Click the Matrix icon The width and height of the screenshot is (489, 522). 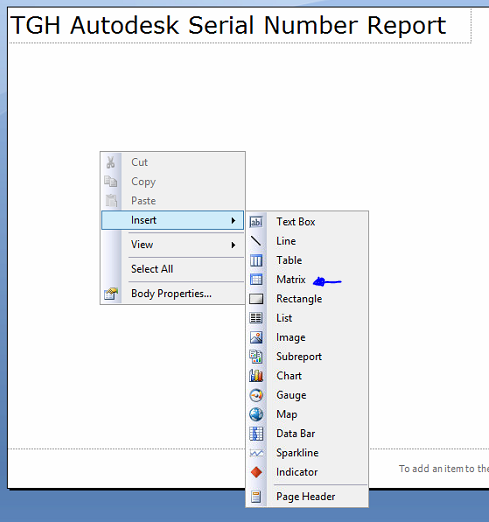[256, 279]
